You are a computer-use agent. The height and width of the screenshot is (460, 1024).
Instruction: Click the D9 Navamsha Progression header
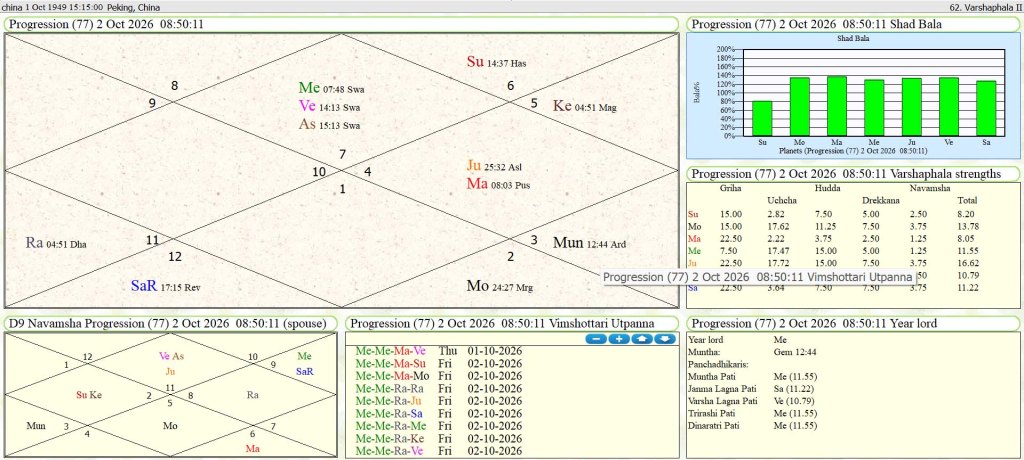[x=170, y=324]
